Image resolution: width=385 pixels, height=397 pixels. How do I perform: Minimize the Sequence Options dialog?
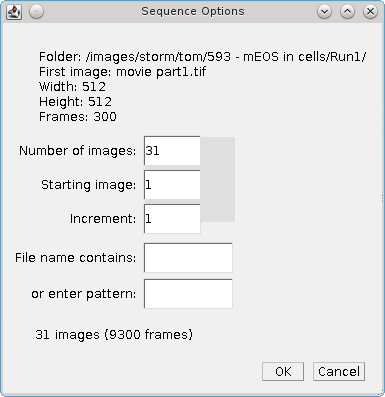click(x=324, y=12)
